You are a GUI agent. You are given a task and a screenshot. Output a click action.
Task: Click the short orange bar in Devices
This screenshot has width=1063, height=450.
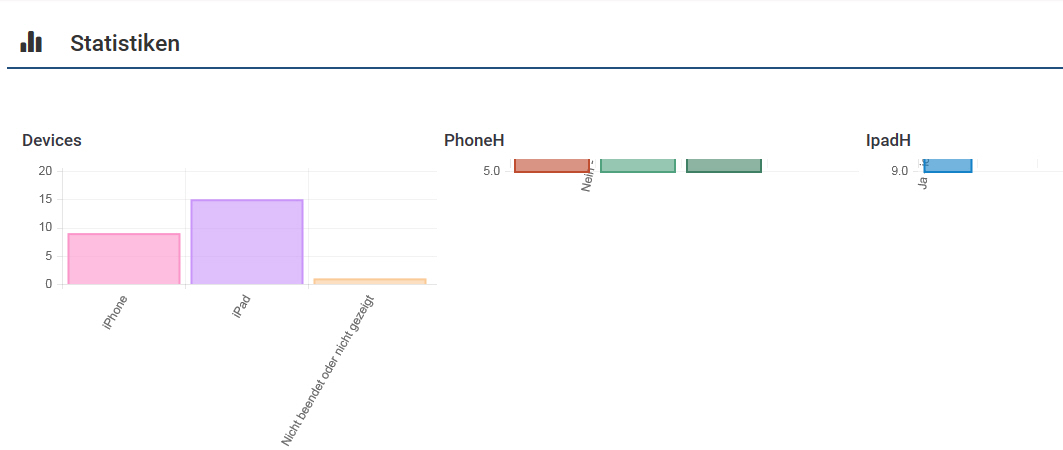click(370, 281)
